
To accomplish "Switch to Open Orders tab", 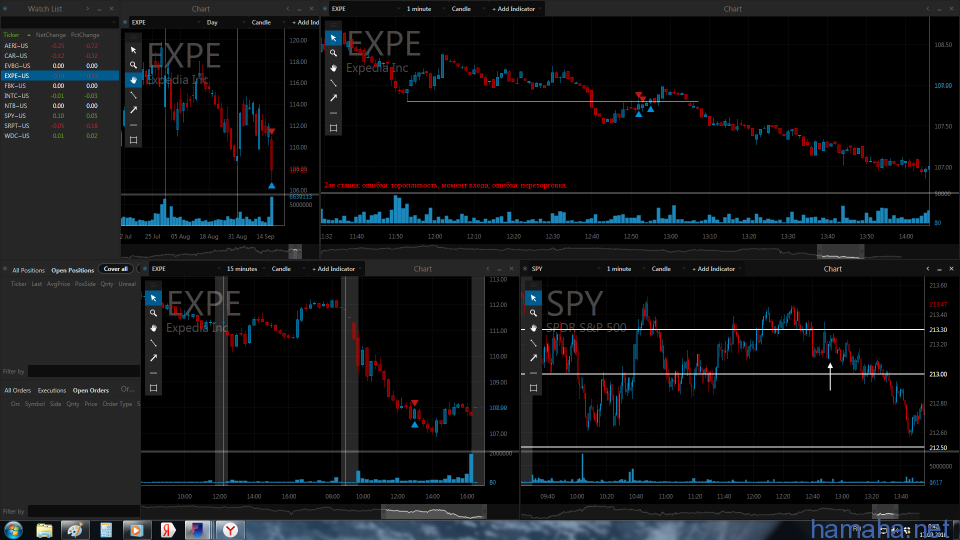I will pyautogui.click(x=91, y=391).
